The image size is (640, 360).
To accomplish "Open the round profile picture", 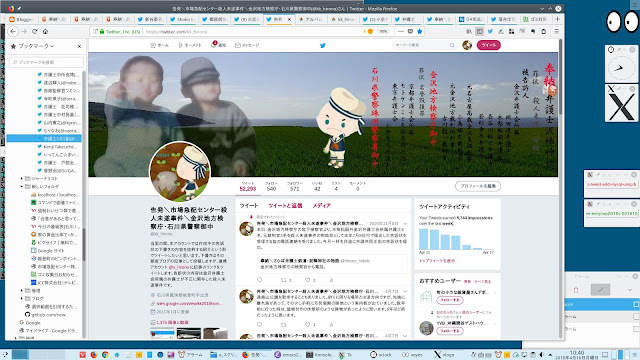I will (180, 172).
